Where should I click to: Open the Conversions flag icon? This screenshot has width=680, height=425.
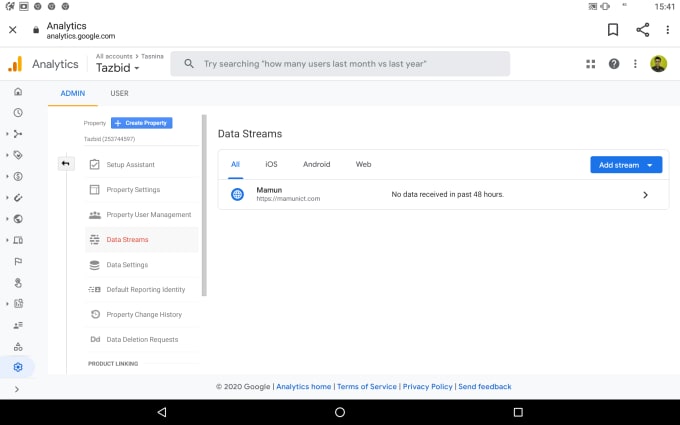[x=18, y=262]
